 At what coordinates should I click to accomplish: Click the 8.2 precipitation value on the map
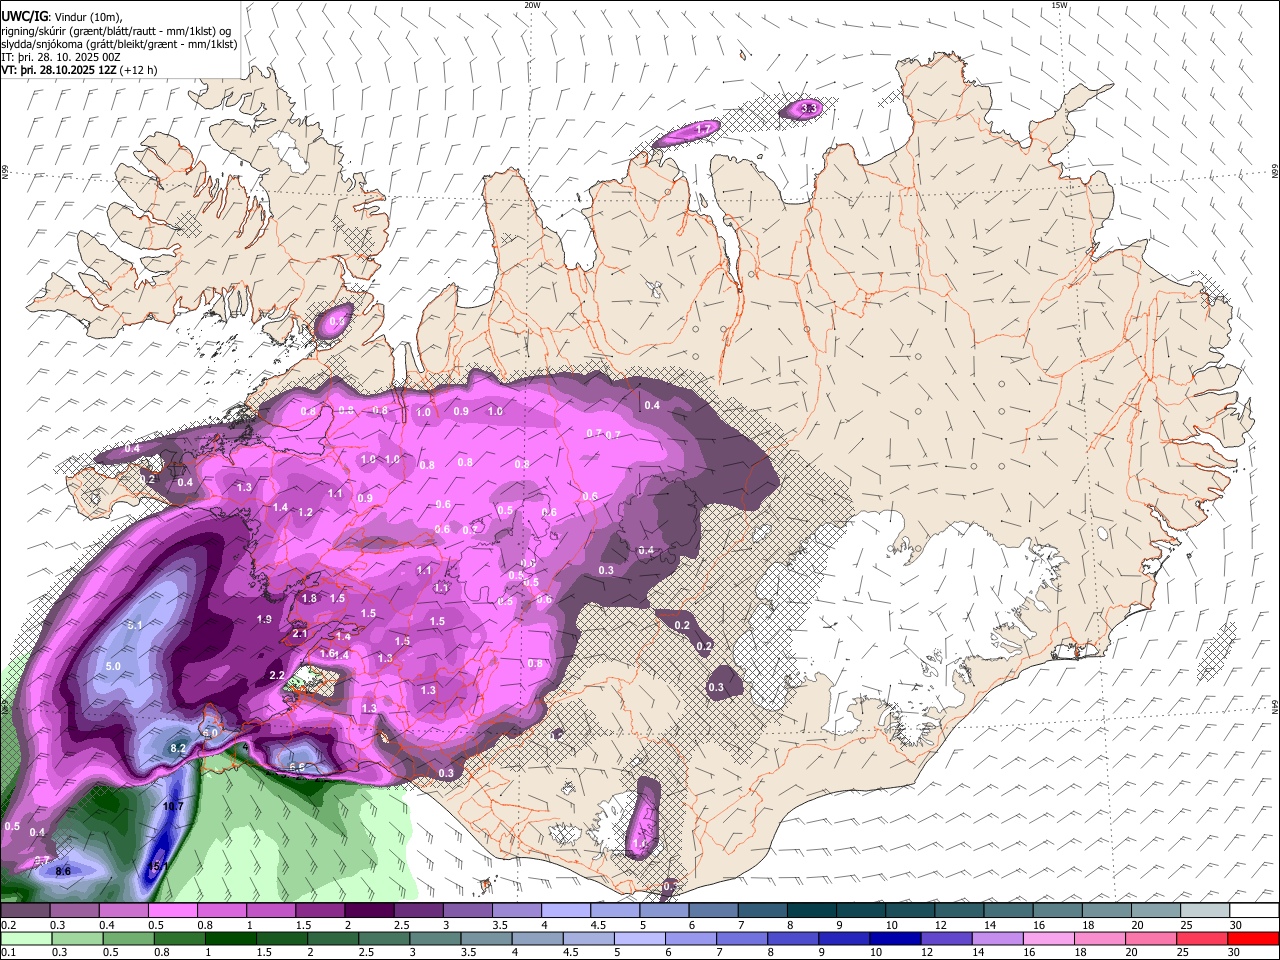[179, 748]
